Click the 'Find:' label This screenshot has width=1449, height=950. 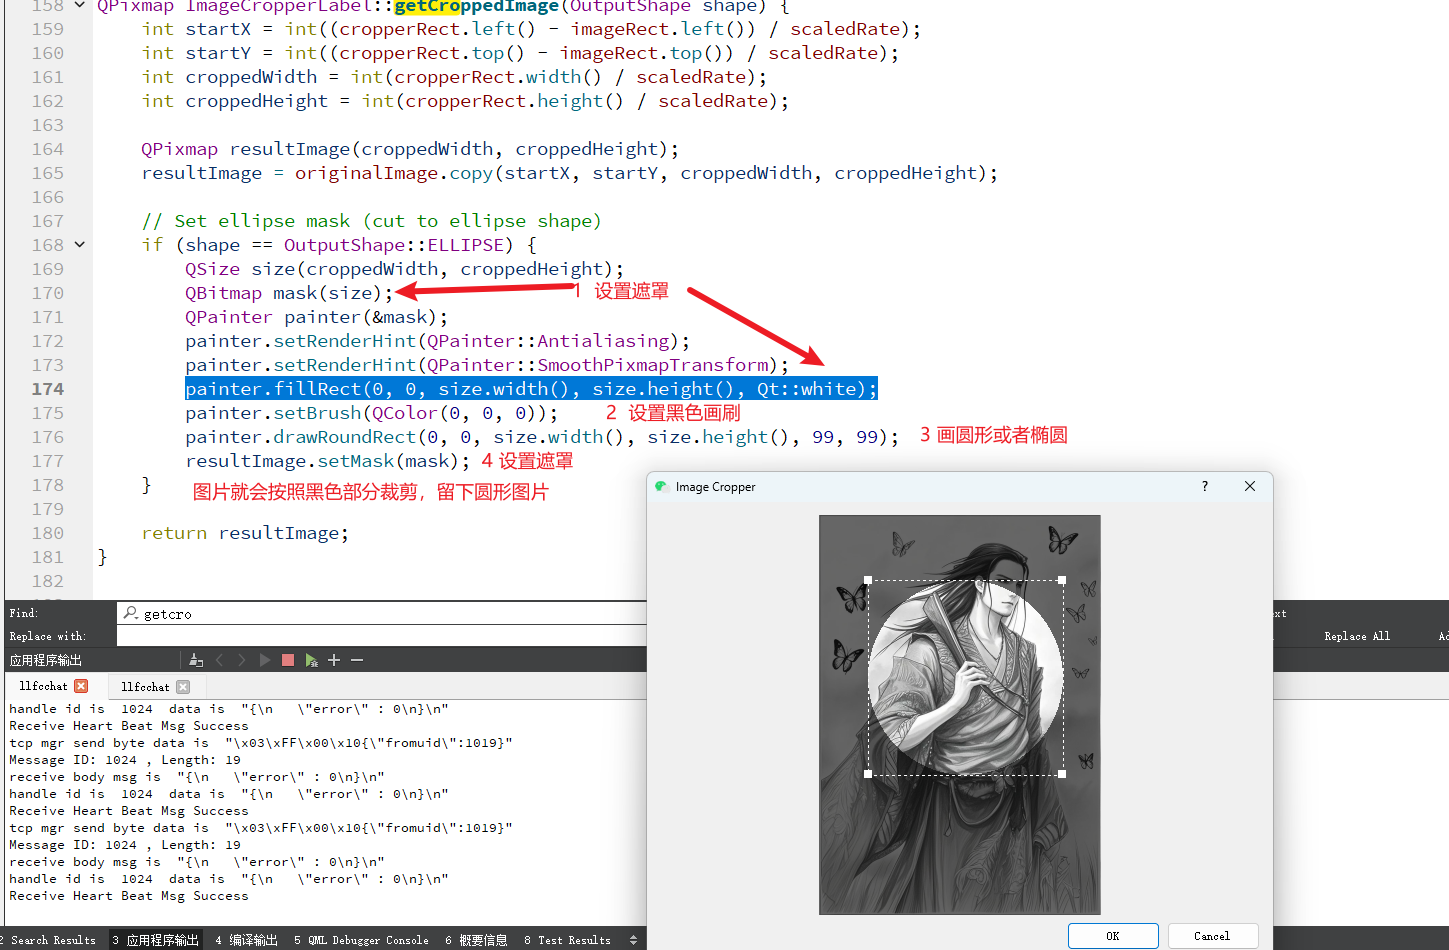[23, 613]
